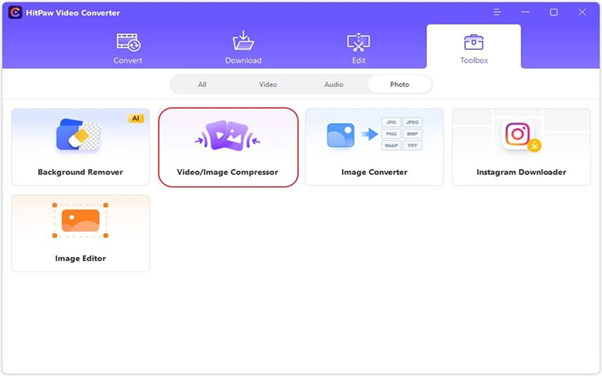Click the AI badge on Background Remover
The height and width of the screenshot is (376, 602).
click(136, 118)
